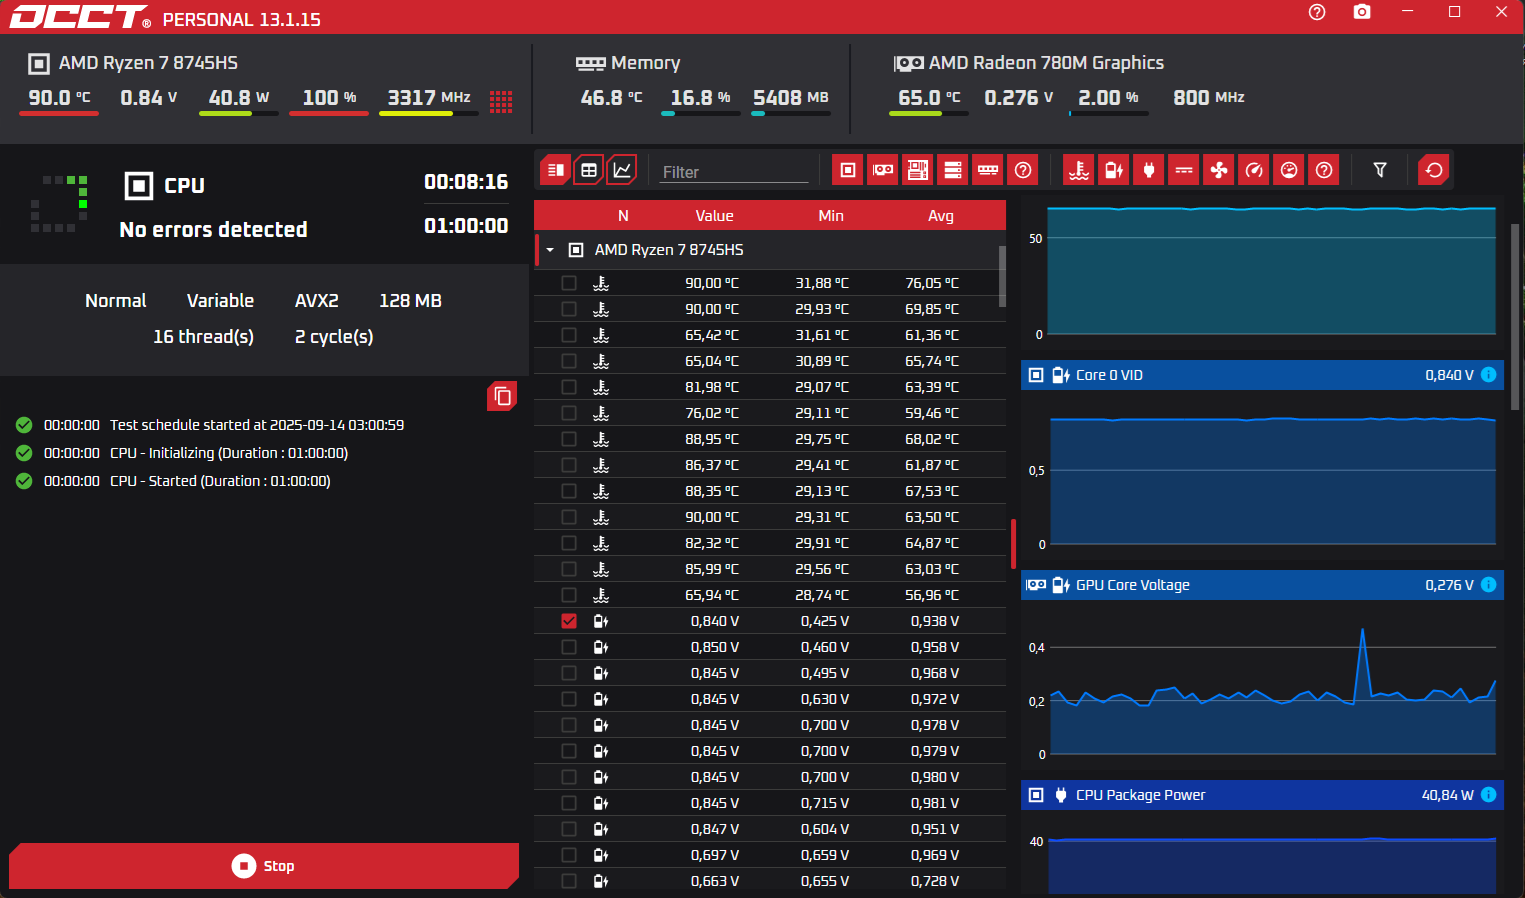Check the first 90,00 °C sensor row box
The width and height of the screenshot is (1525, 898).
[x=569, y=283]
